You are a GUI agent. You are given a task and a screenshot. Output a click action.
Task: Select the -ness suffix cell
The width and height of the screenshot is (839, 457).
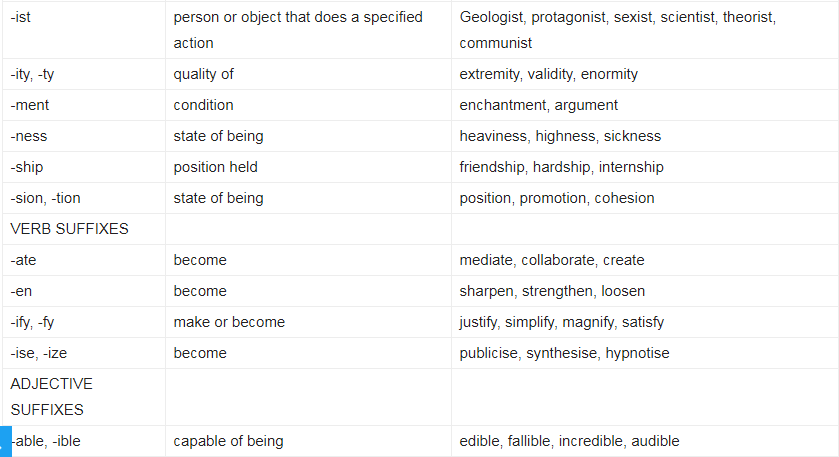84,136
